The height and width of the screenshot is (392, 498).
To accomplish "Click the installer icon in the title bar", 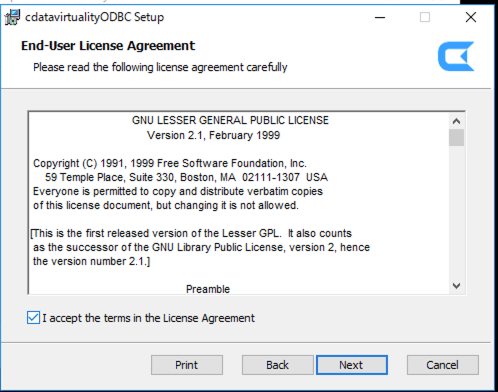I will coord(12,17).
